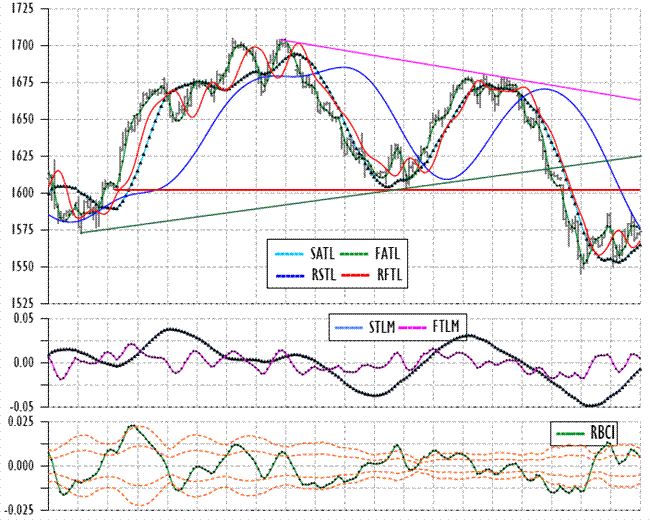Click the 0.025 label on bottom panel axis

tap(20, 422)
